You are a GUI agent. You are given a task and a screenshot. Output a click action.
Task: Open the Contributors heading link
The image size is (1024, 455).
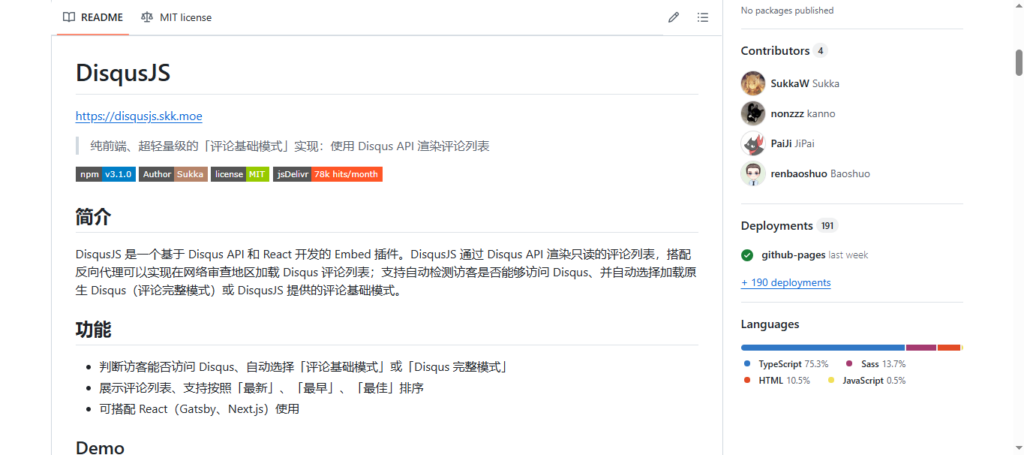click(775, 50)
